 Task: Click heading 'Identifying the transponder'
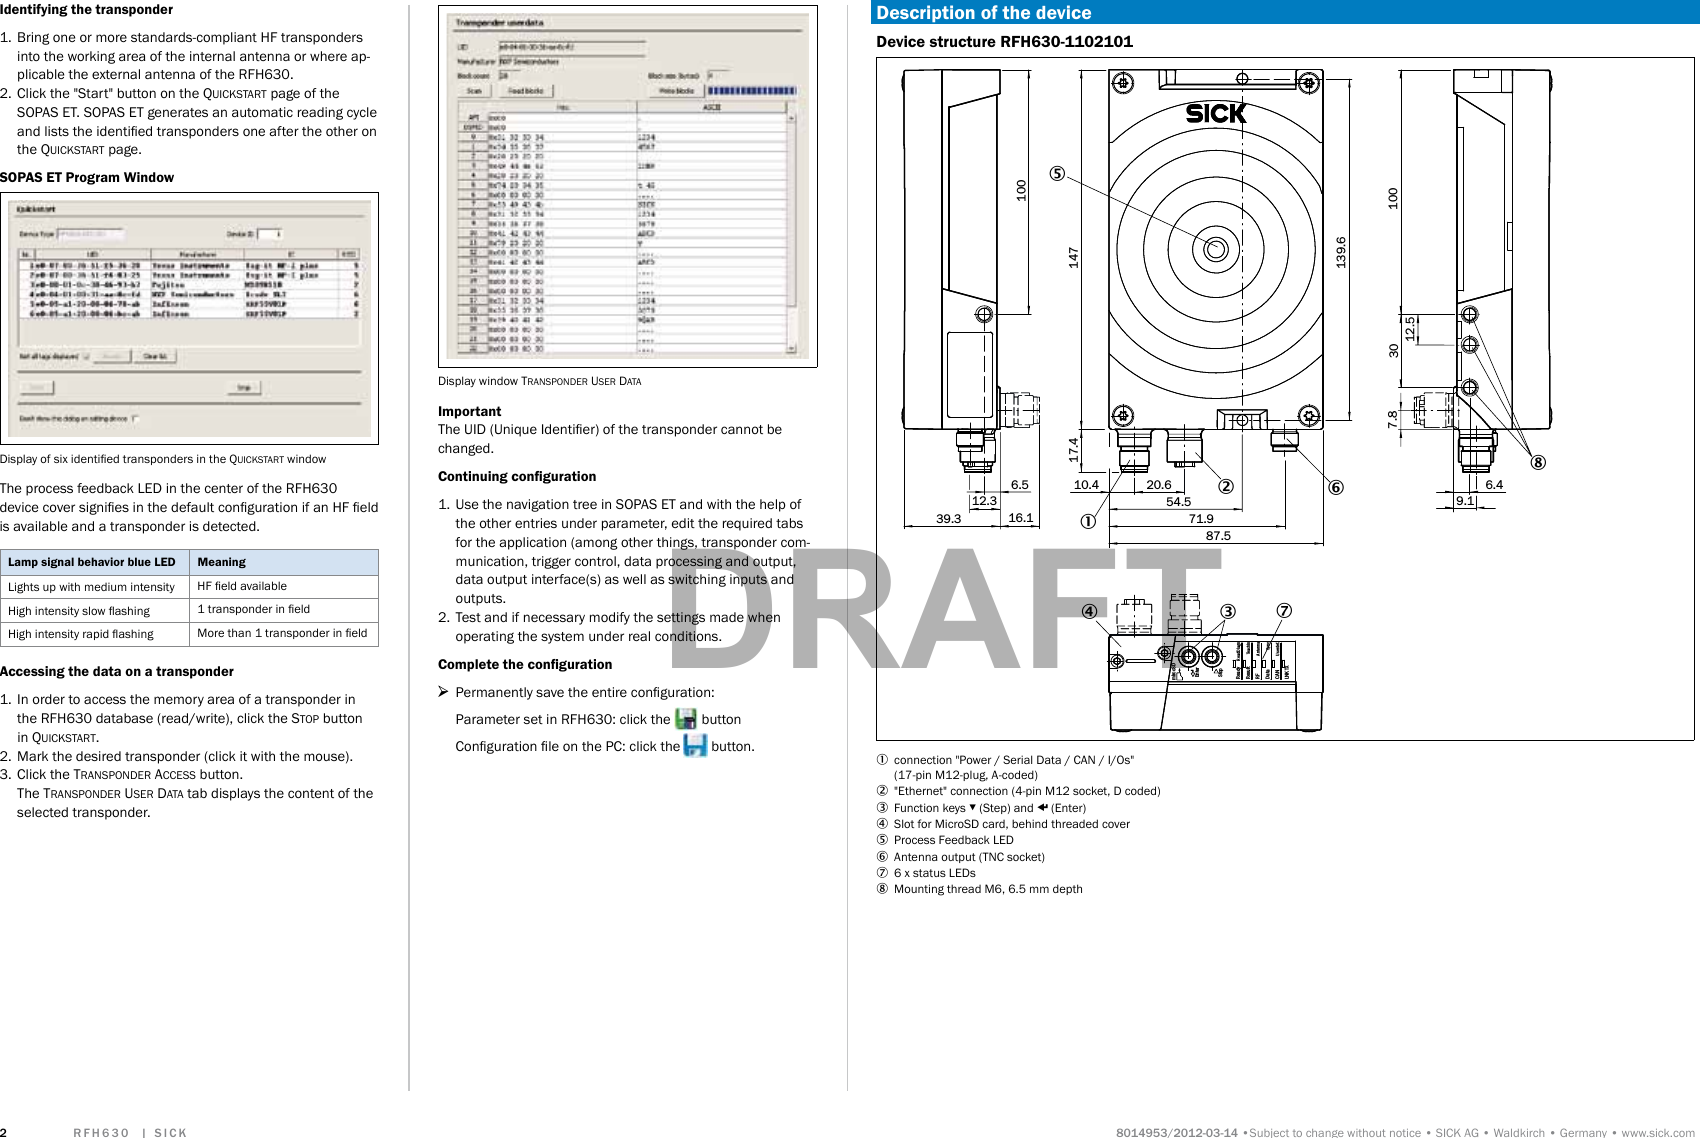click(x=86, y=10)
